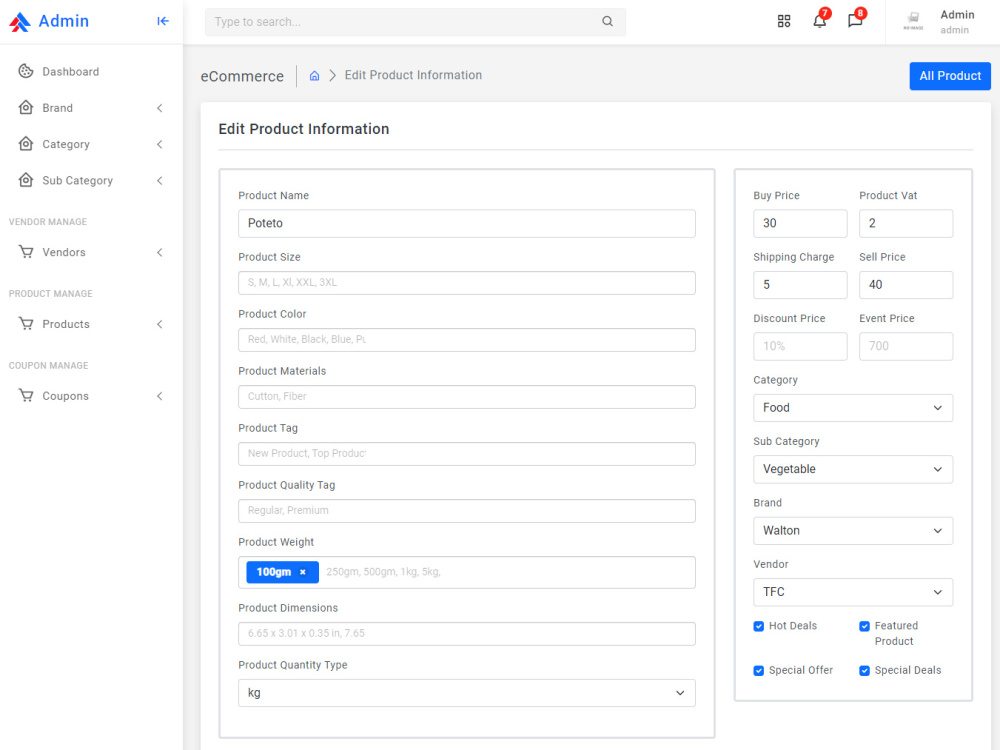Uncheck the Special Deals checkbox

[x=864, y=670]
